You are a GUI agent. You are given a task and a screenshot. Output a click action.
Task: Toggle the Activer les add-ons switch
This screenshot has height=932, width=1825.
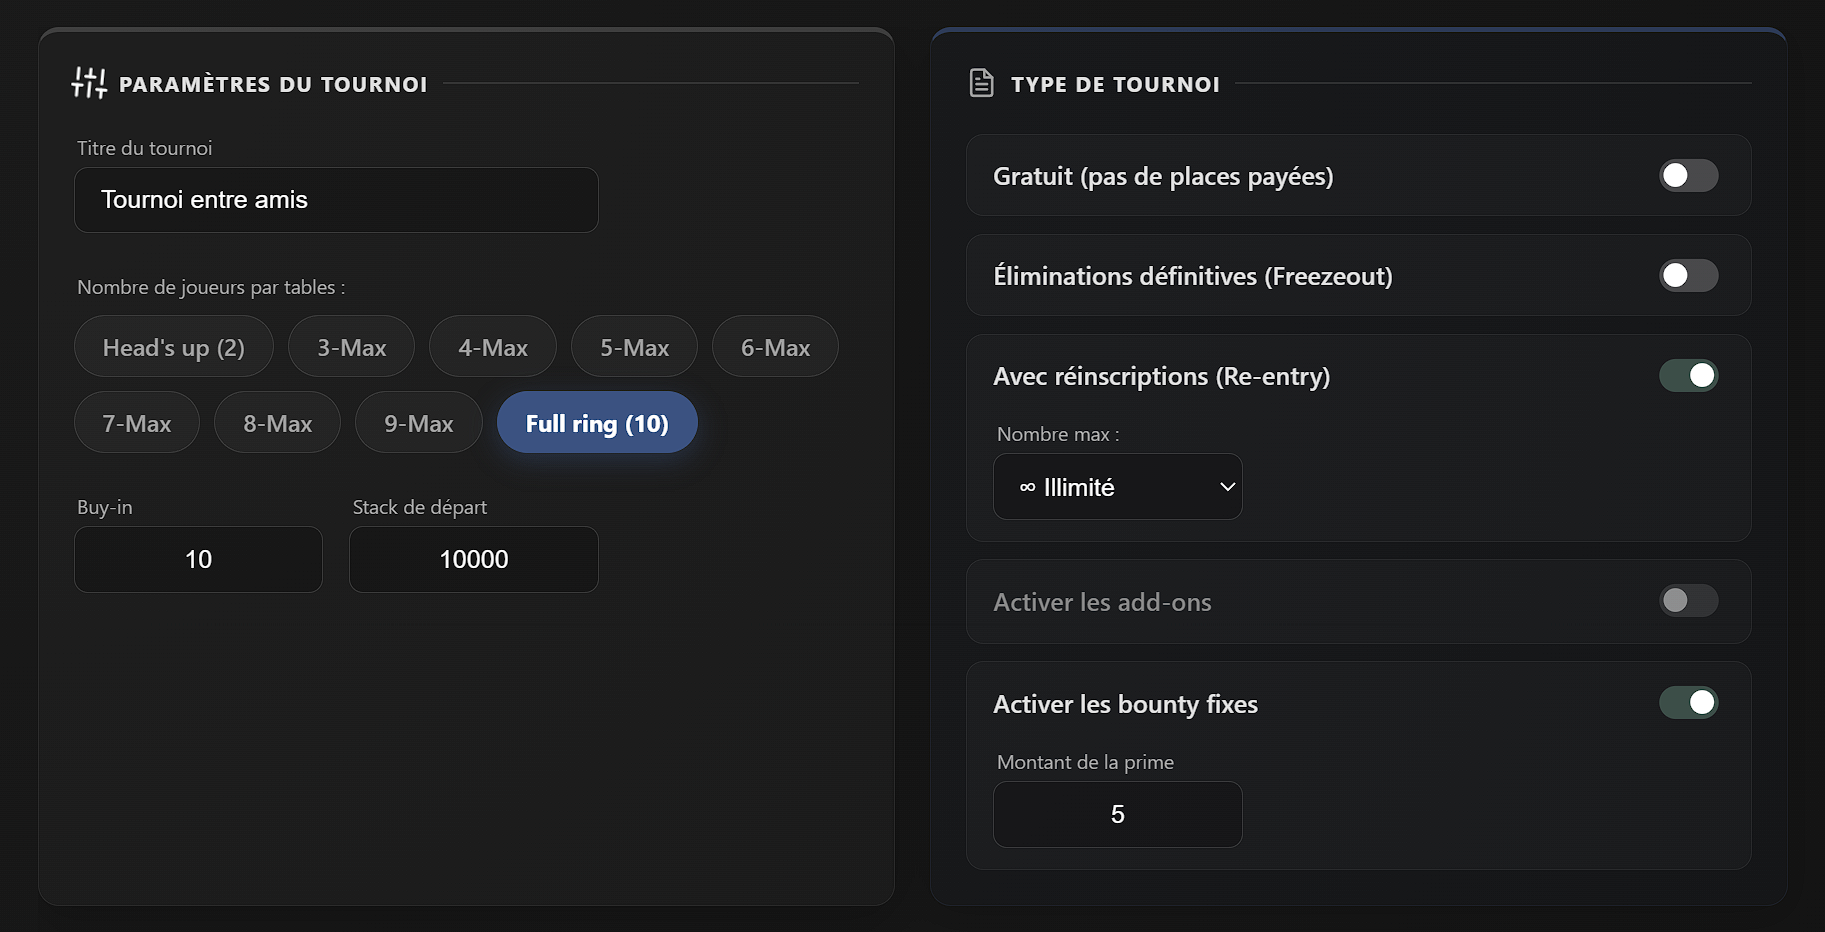[1689, 601]
